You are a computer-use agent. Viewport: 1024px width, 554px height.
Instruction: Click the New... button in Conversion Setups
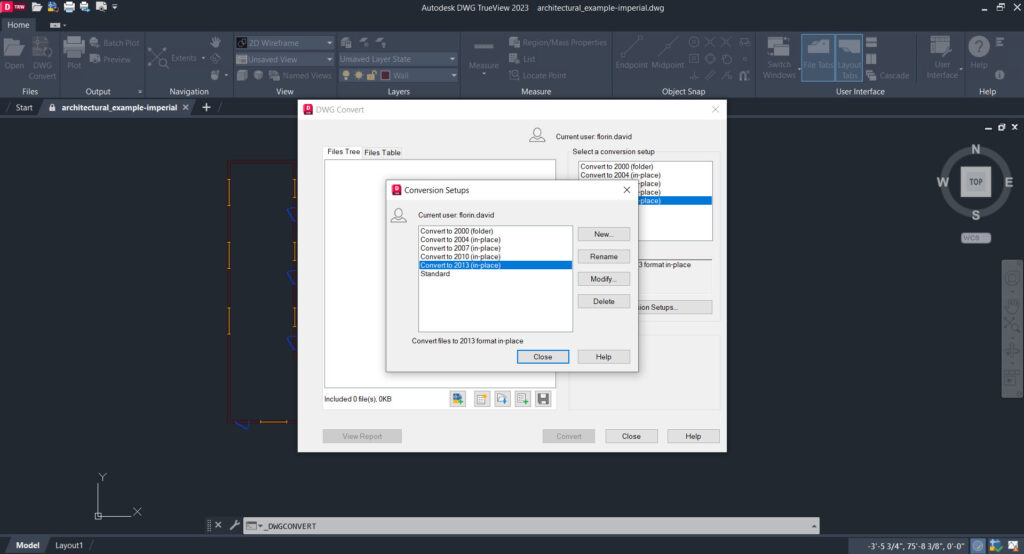tap(603, 234)
